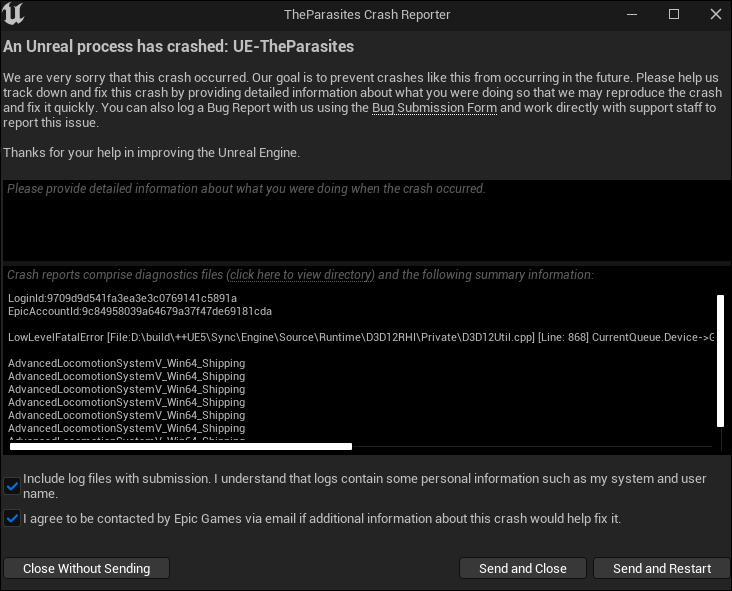The image size is (732, 591).
Task: Click Close Without Sending button
Action: [86, 568]
